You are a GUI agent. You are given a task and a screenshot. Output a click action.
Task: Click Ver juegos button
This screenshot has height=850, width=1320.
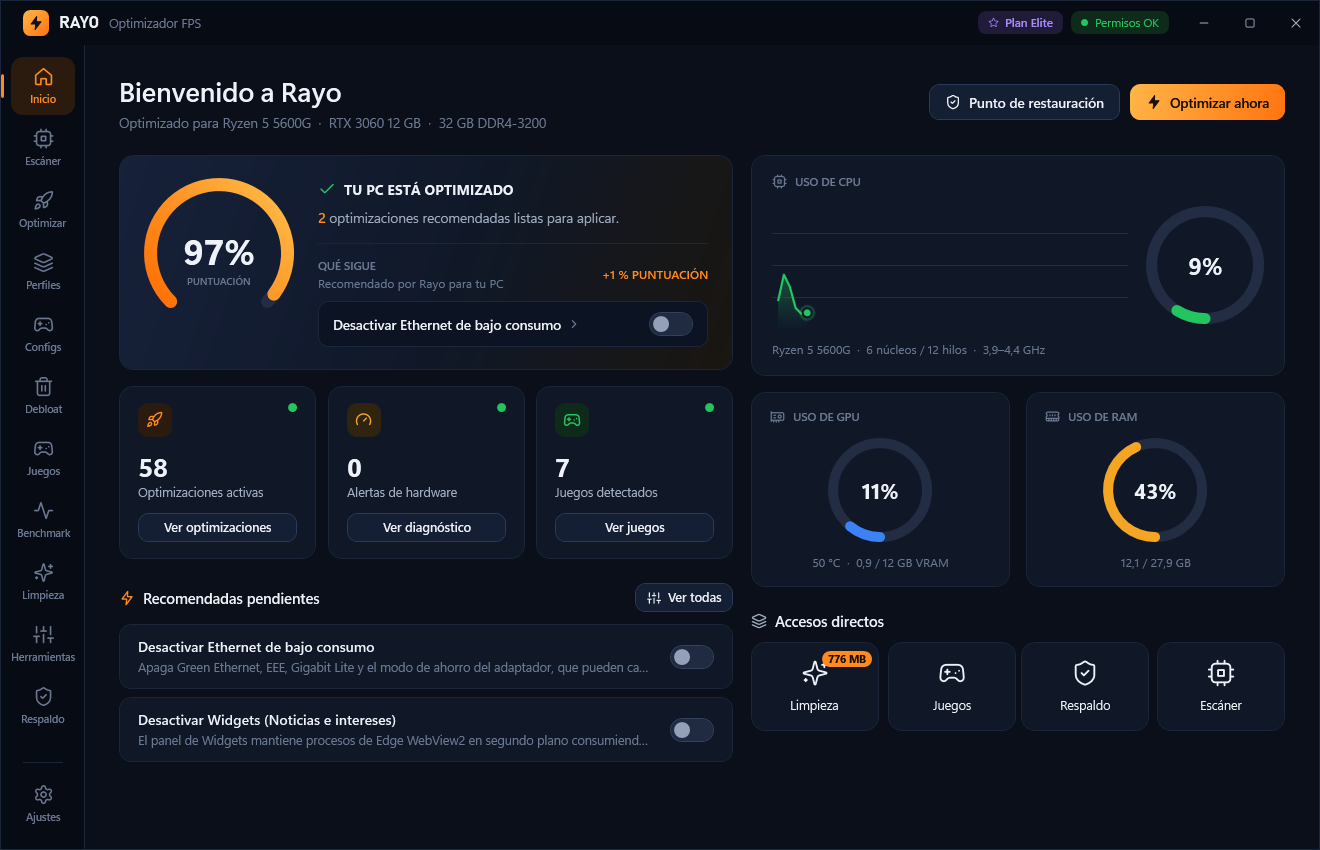[634, 527]
